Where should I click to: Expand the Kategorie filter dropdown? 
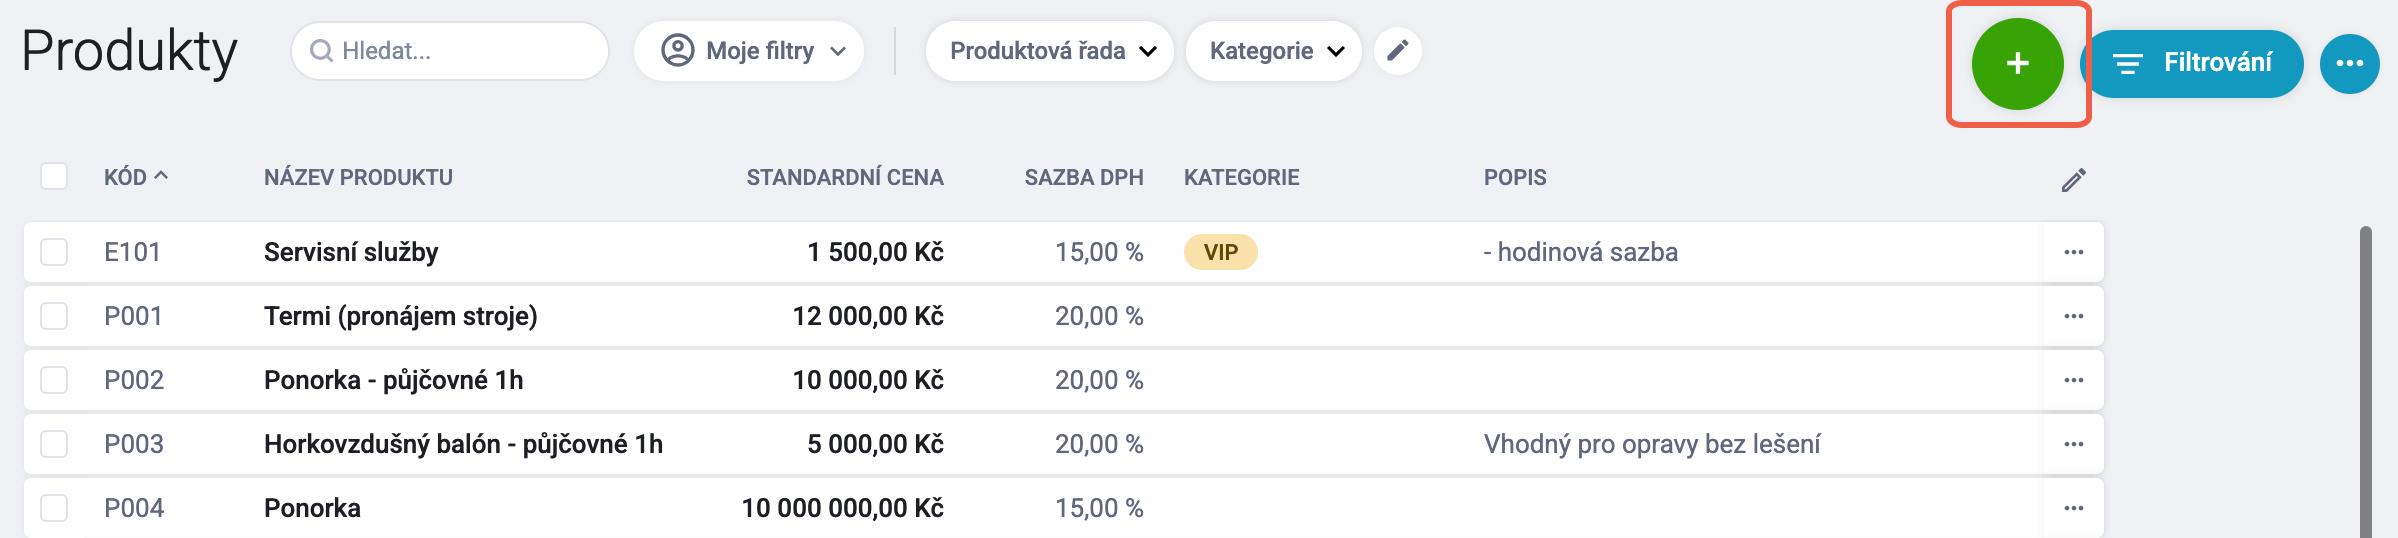pos(1273,51)
